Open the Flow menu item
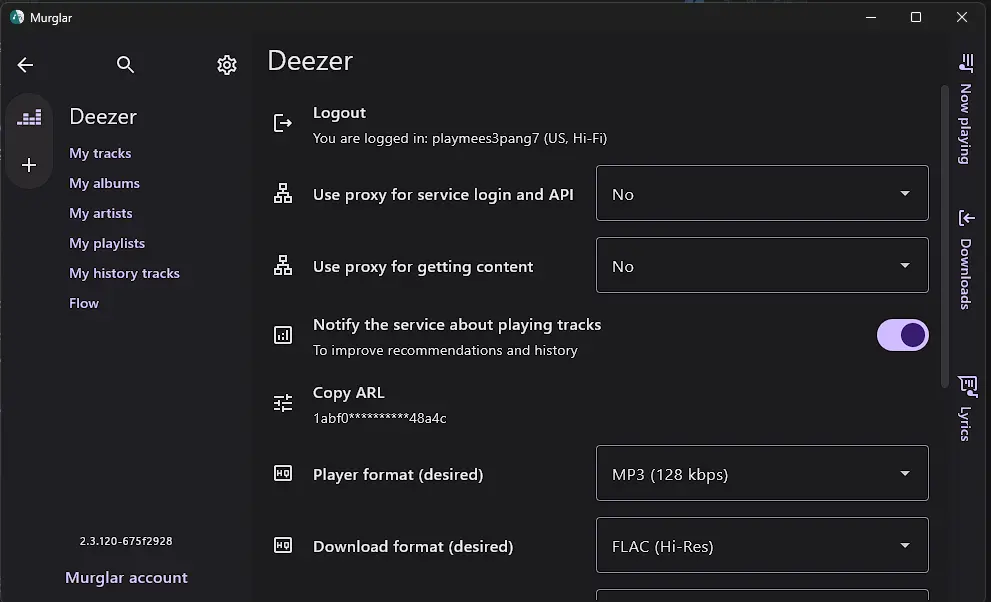This screenshot has width=991, height=602. [x=83, y=303]
